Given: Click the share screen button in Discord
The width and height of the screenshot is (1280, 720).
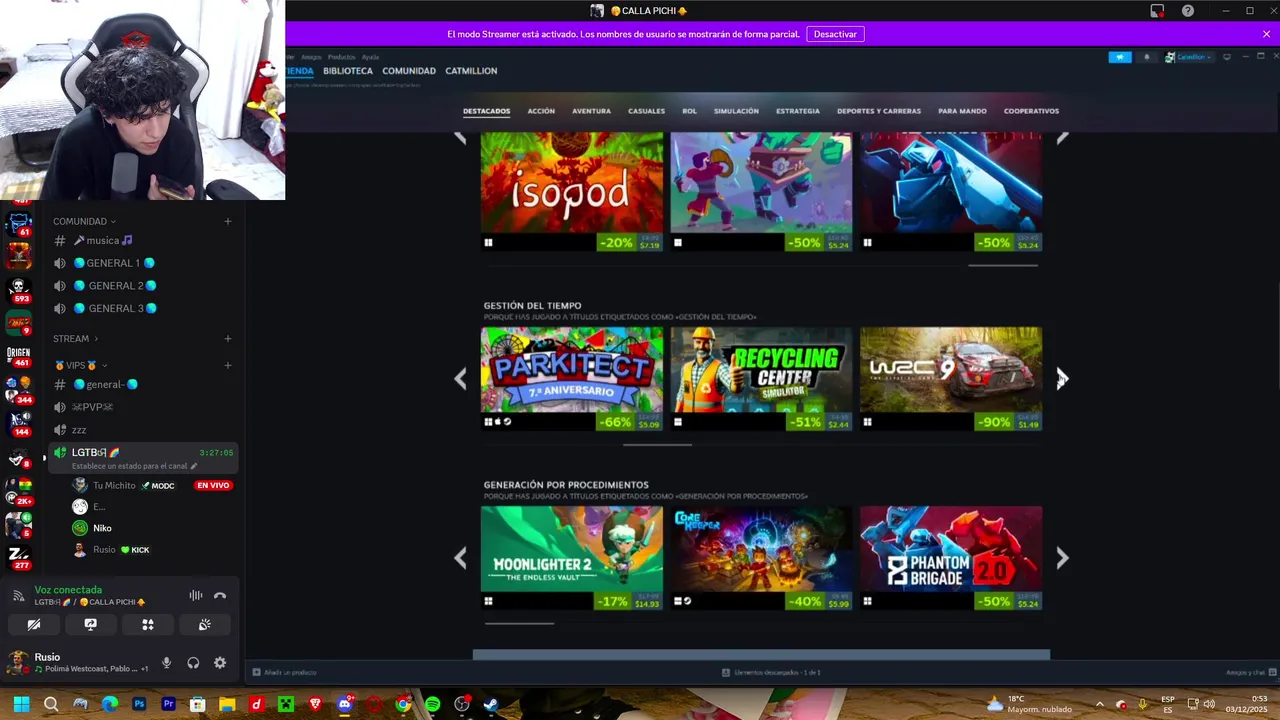Looking at the screenshot, I should click(x=91, y=625).
